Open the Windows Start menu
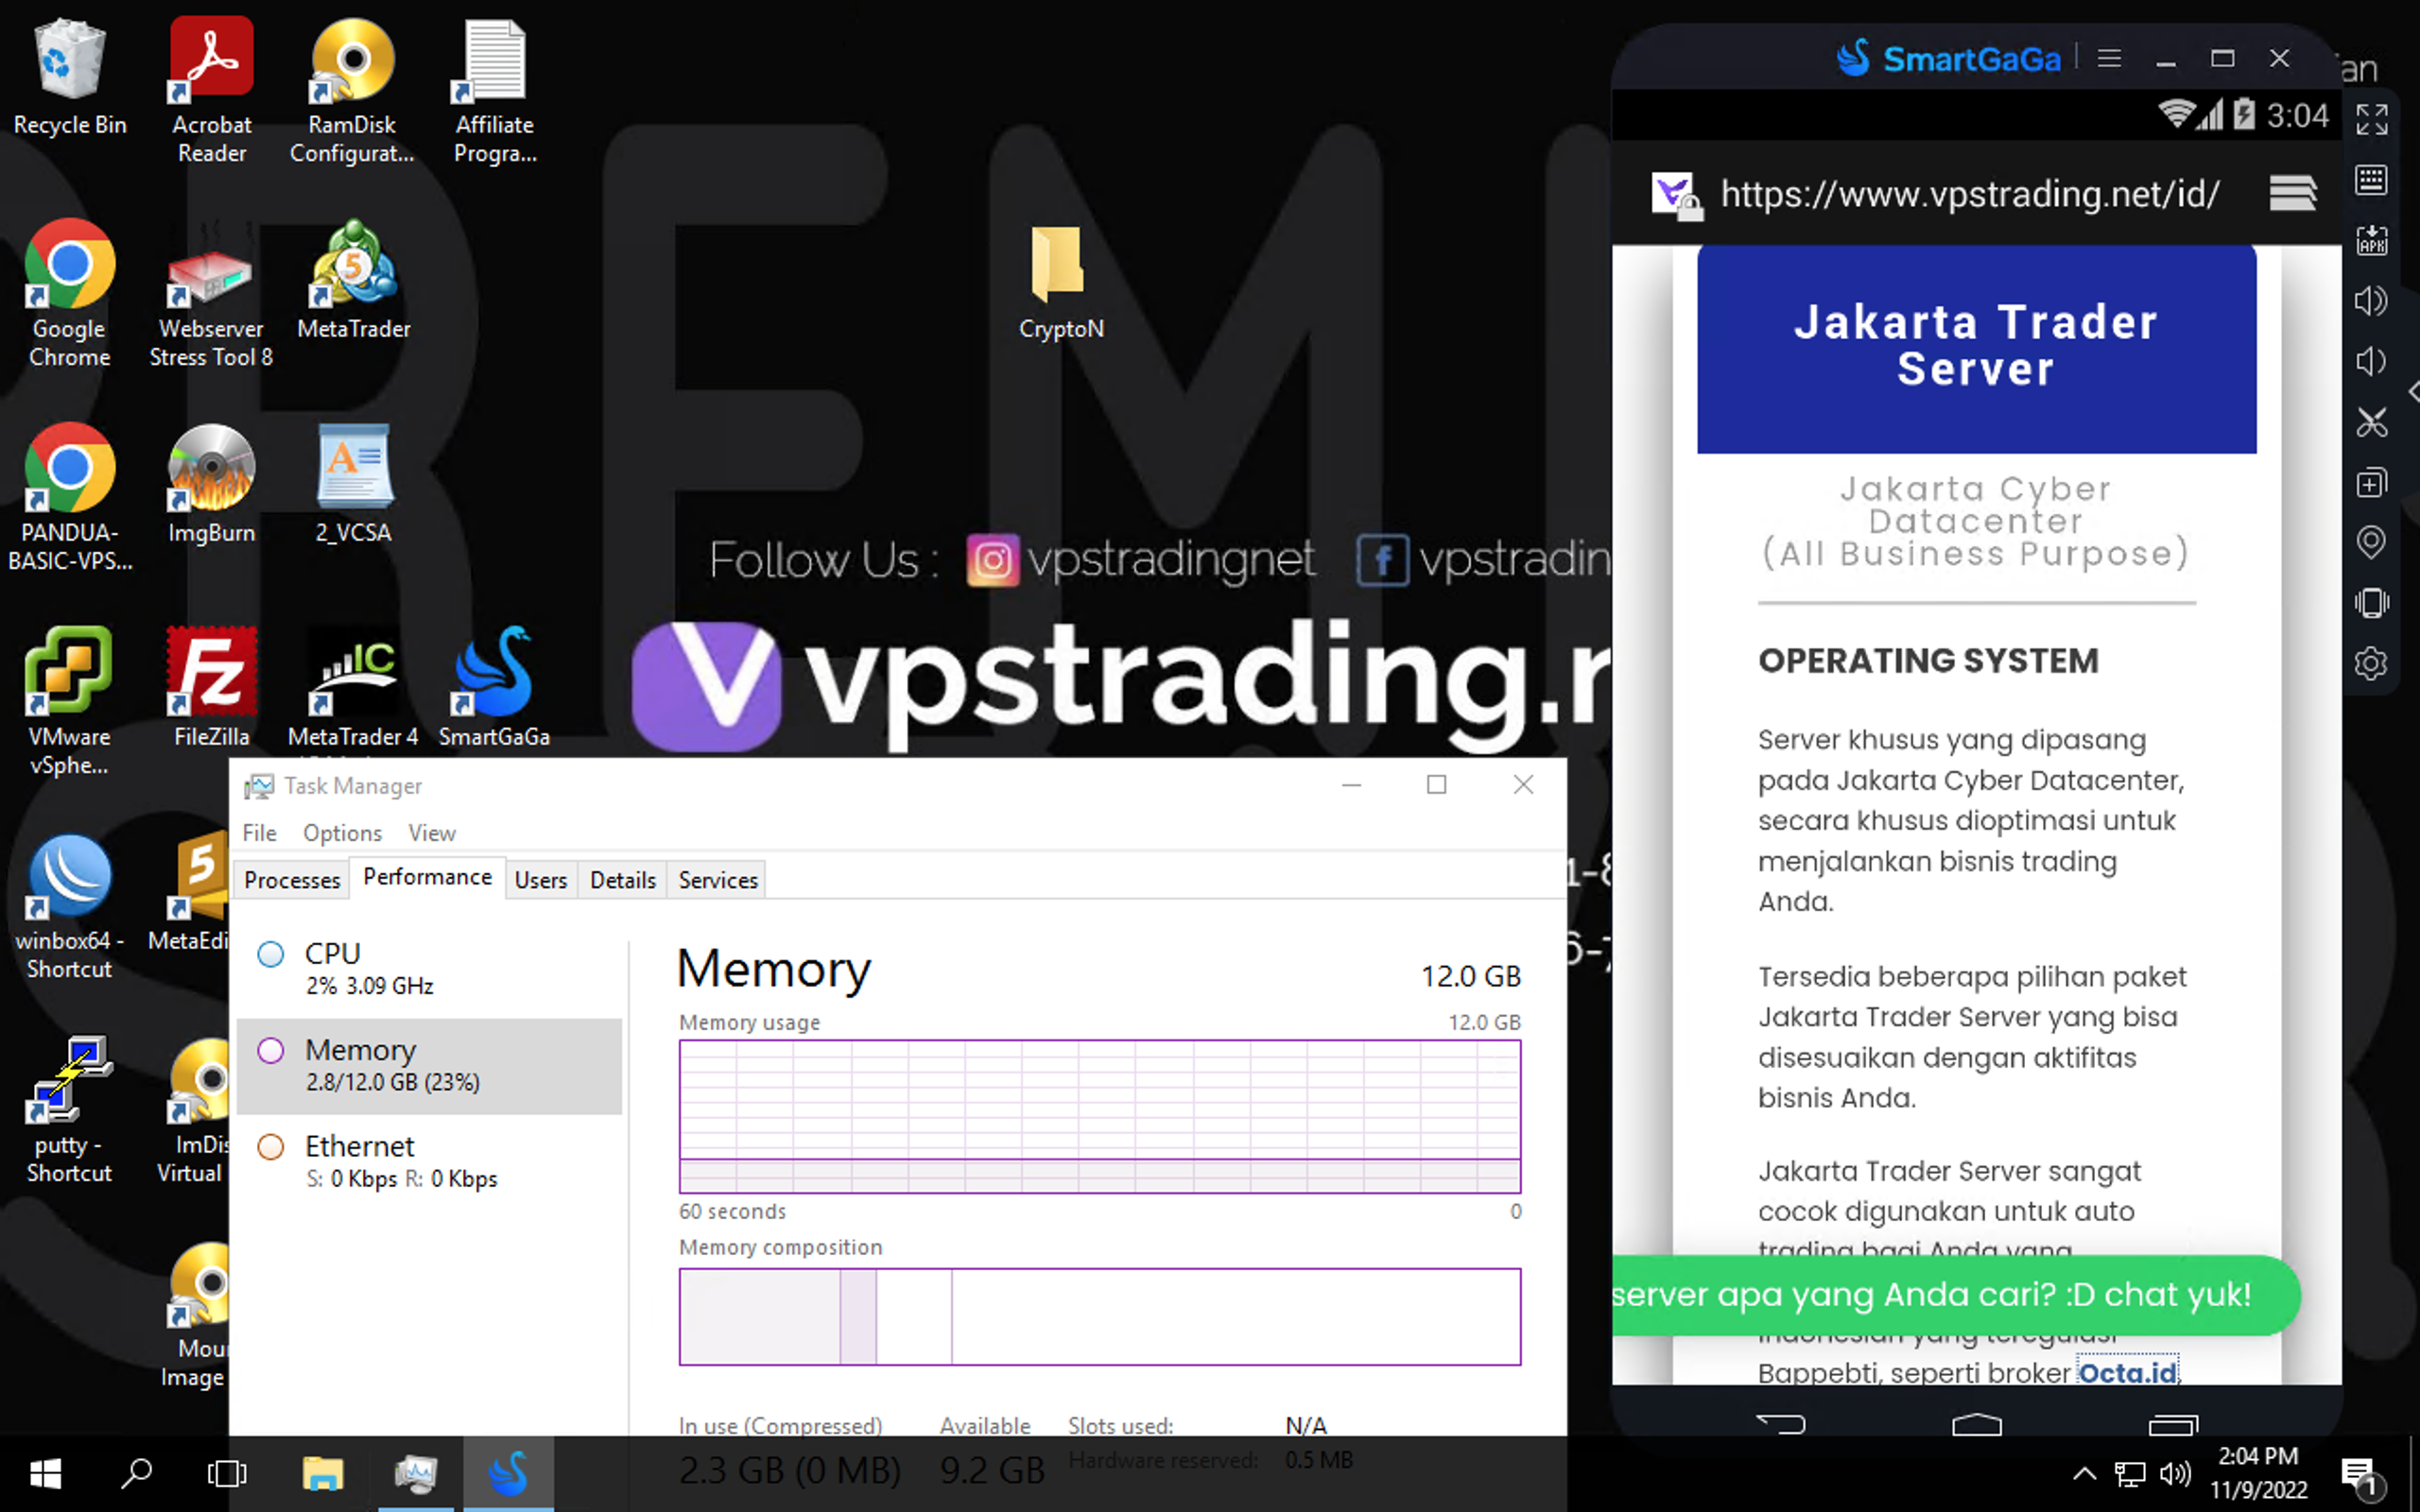 45,1474
